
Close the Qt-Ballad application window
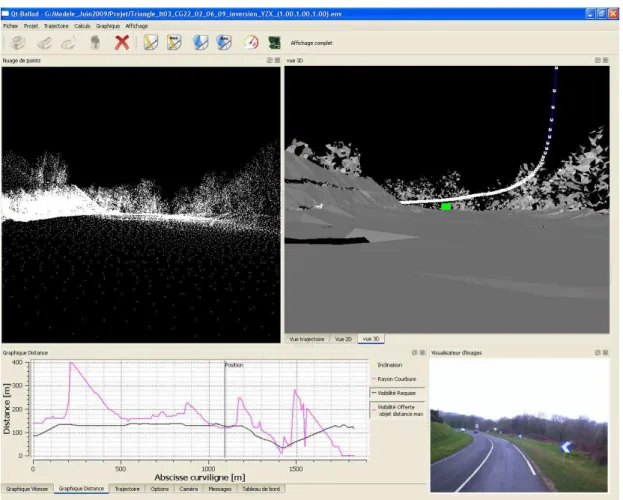(x=613, y=14)
